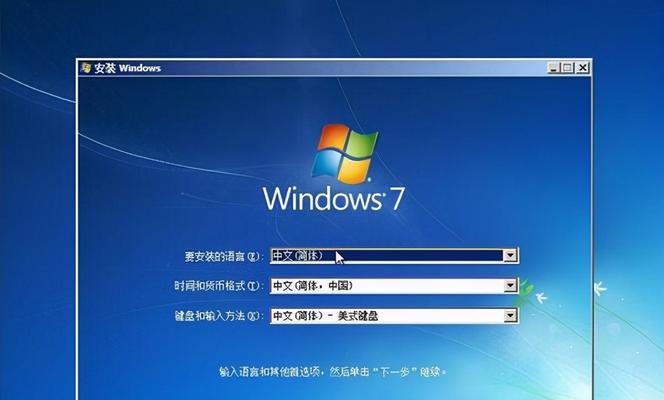Close the 安装 Windows setup window
Image resolution: width=664 pixels, height=400 pixels.
[x=583, y=68]
